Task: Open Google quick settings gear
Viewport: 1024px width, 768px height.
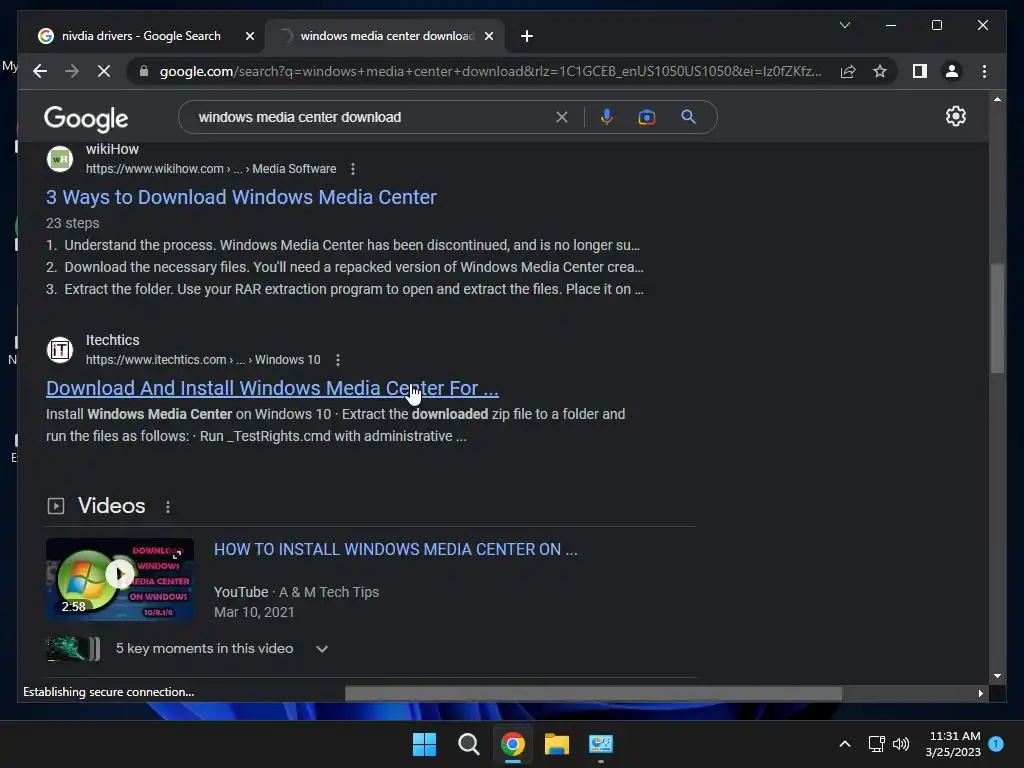Action: [x=955, y=116]
